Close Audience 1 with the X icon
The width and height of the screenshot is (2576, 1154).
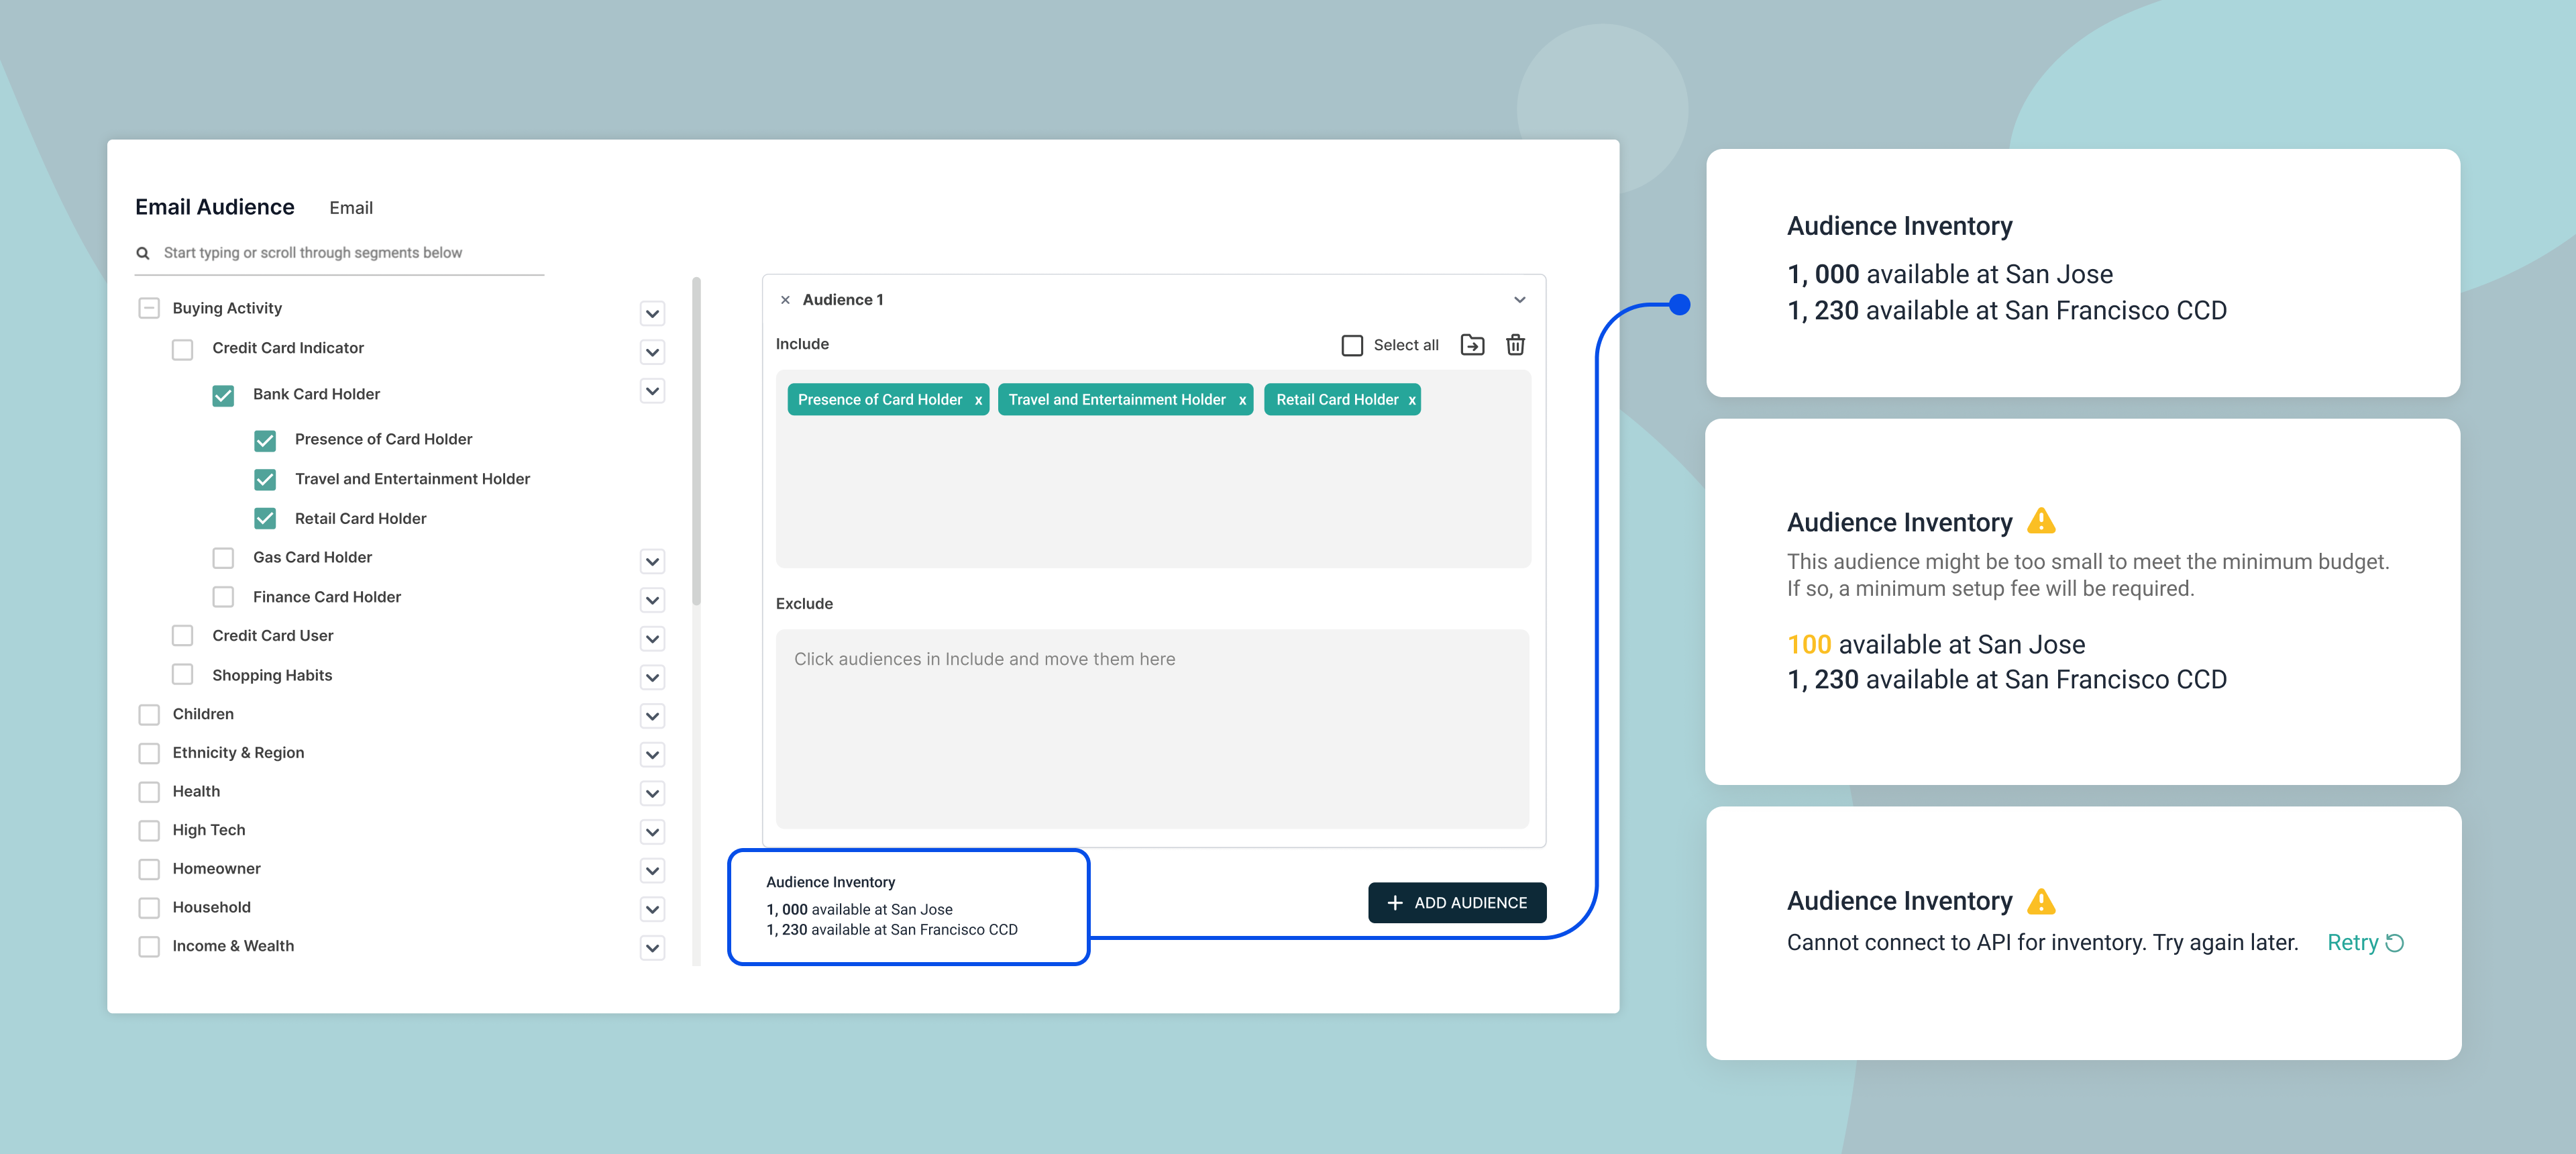coord(785,300)
